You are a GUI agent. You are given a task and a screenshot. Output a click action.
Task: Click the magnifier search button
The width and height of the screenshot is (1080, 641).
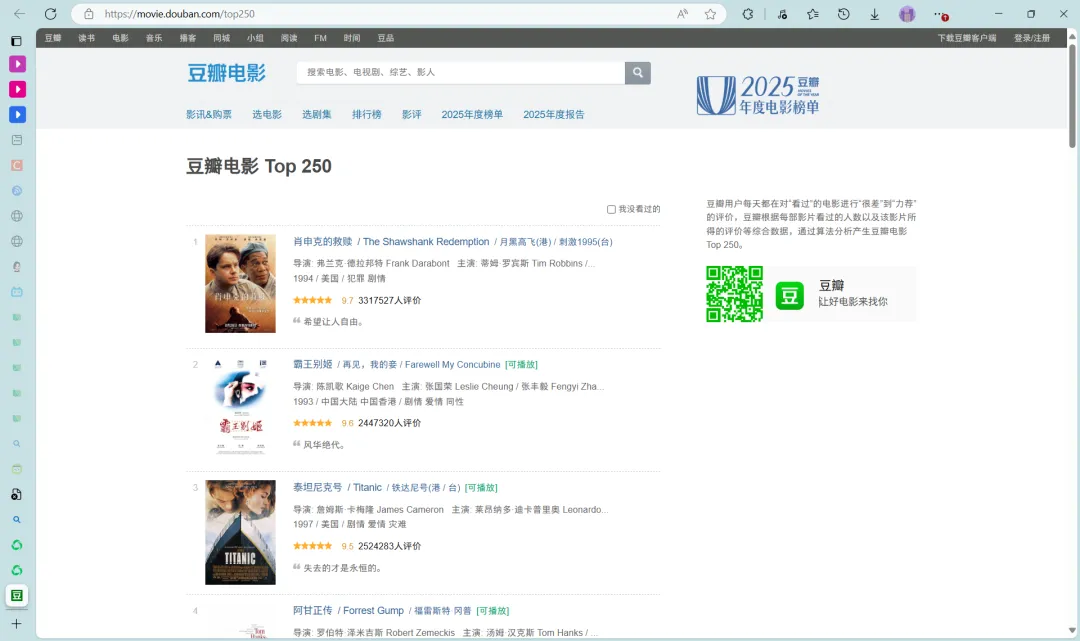point(638,72)
